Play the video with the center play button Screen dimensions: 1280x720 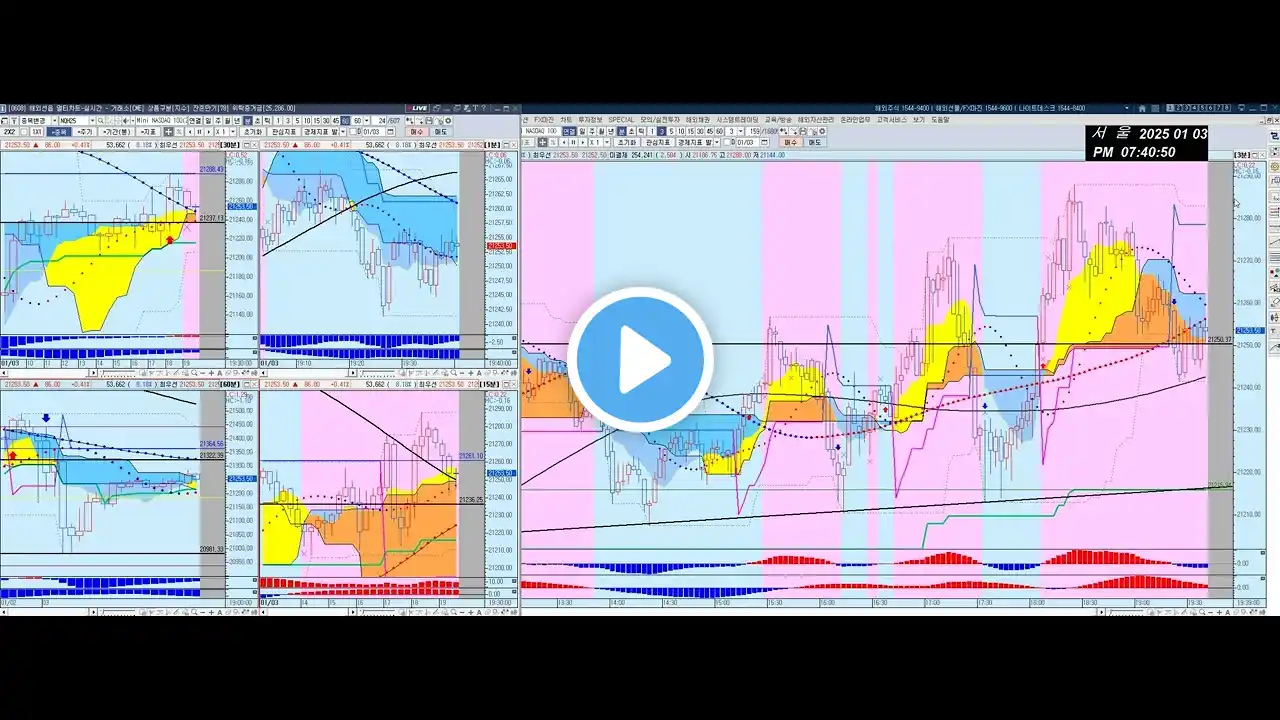640,360
